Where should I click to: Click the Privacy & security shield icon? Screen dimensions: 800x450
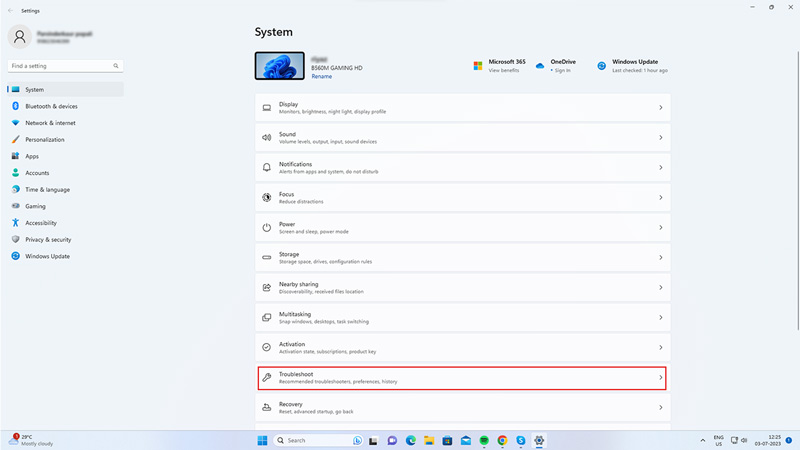16,239
